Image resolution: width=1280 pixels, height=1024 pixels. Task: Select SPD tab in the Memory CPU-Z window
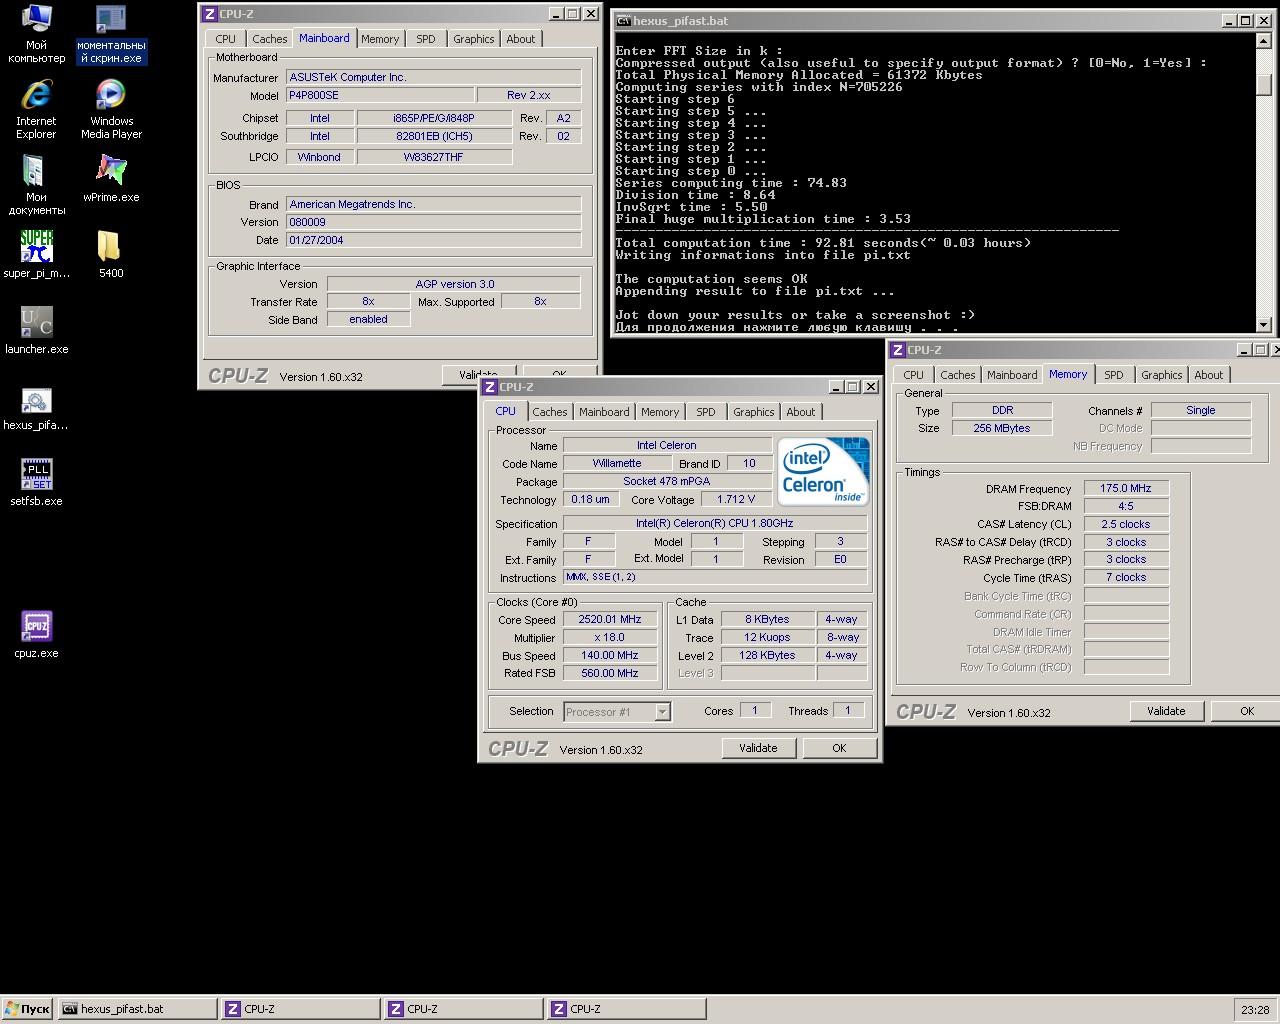tap(1114, 375)
